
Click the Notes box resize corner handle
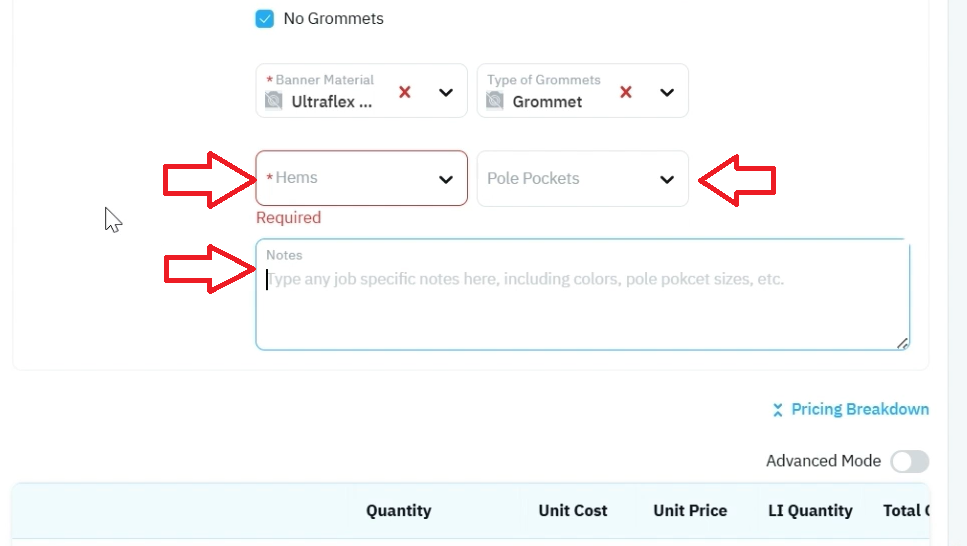pos(902,343)
